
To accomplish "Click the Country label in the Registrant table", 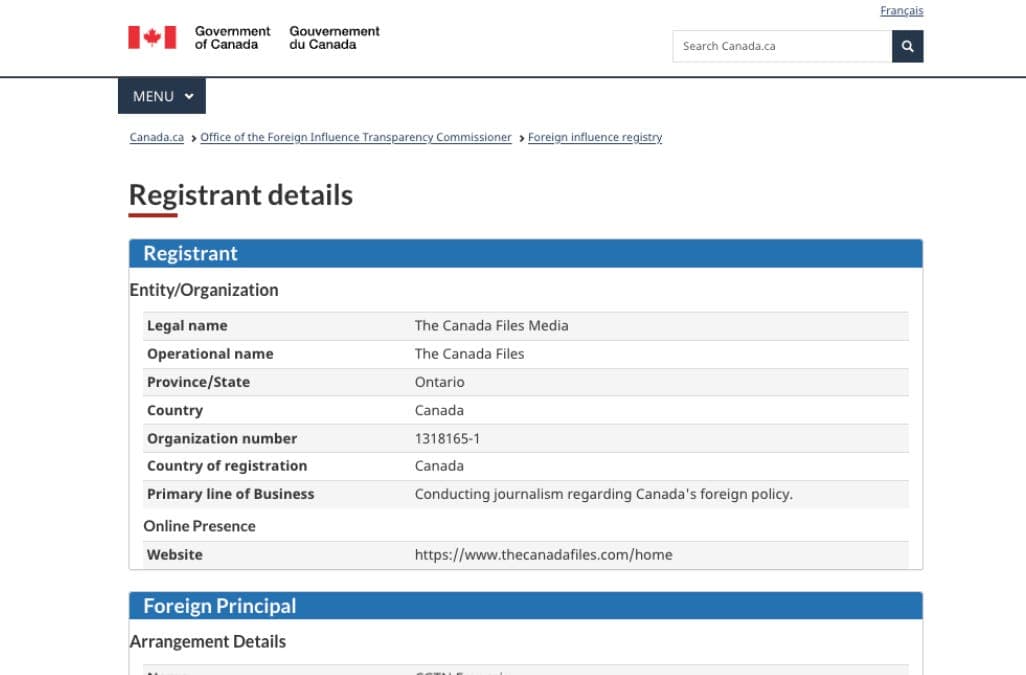I will pyautogui.click(x=175, y=410).
